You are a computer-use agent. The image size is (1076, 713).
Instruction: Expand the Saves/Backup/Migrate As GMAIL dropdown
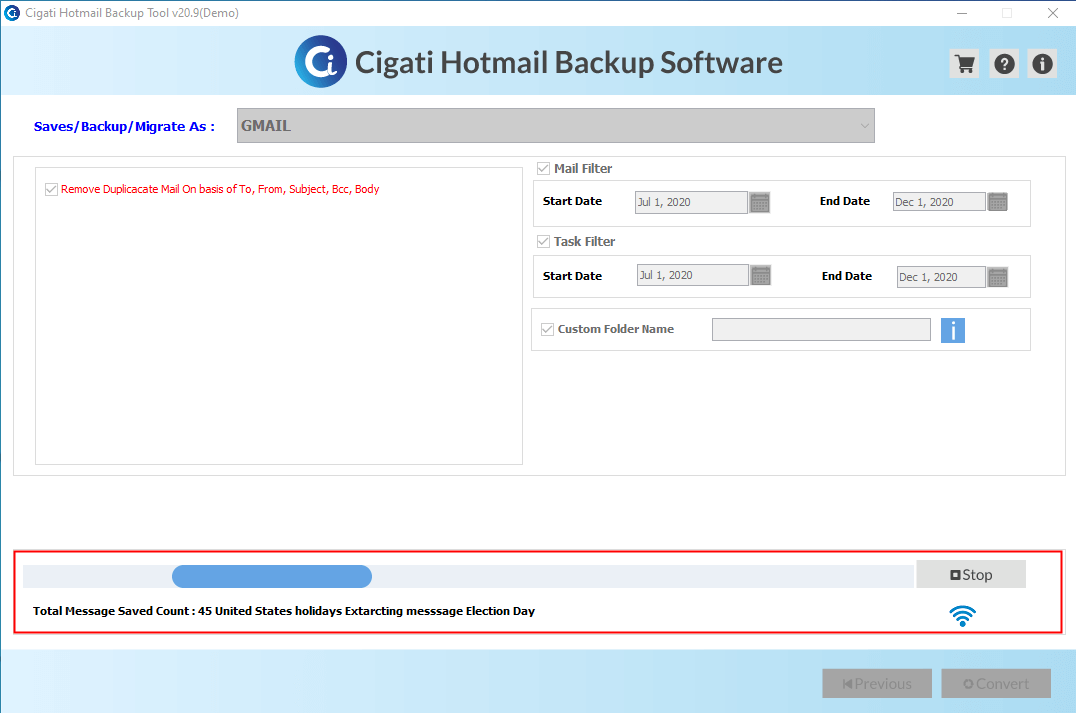[x=556, y=126]
